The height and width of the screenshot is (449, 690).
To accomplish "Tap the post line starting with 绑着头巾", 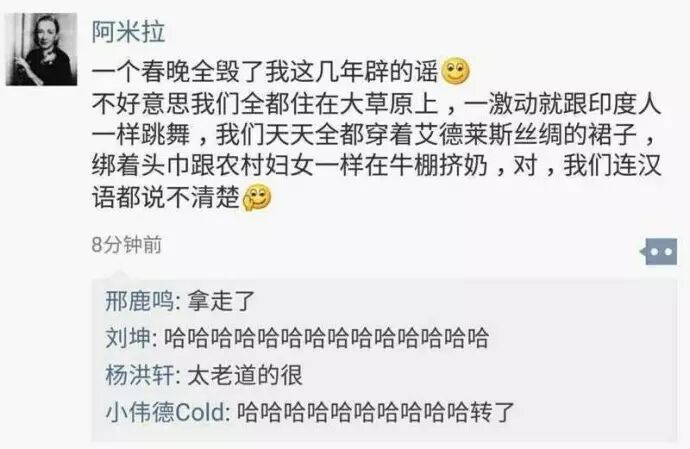I will point(377,166).
